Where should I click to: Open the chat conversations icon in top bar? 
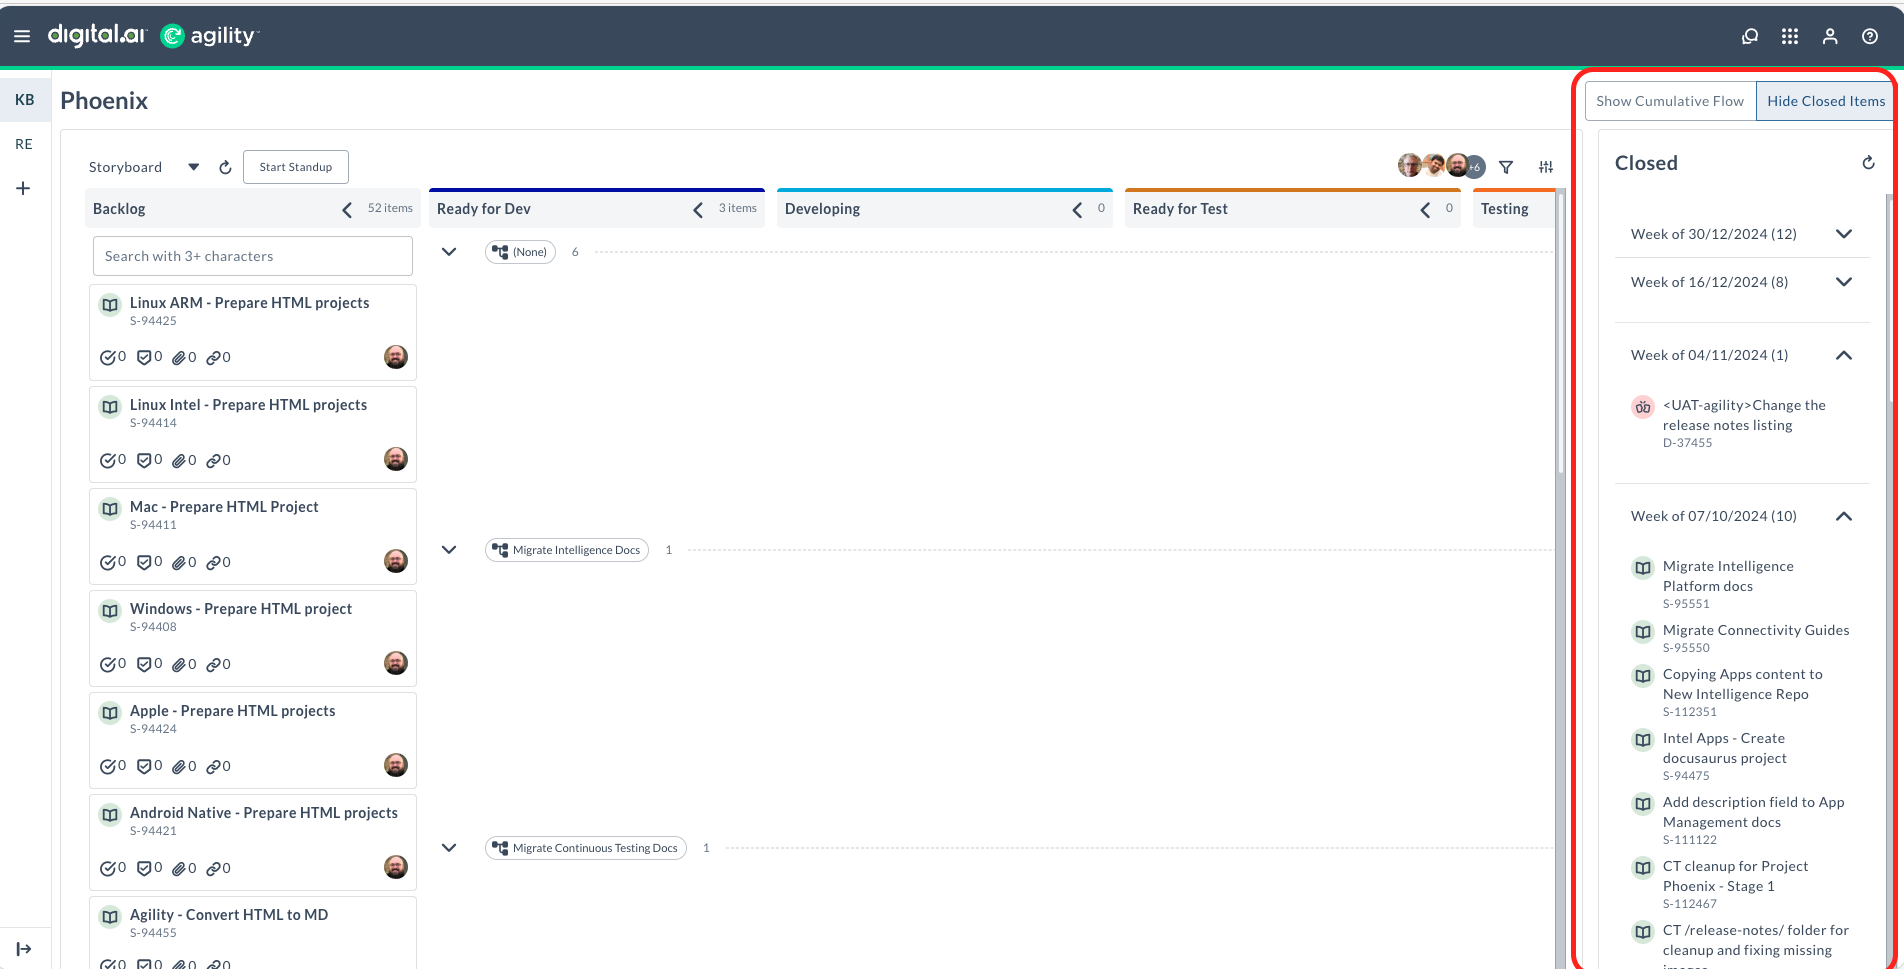pyautogui.click(x=1750, y=36)
